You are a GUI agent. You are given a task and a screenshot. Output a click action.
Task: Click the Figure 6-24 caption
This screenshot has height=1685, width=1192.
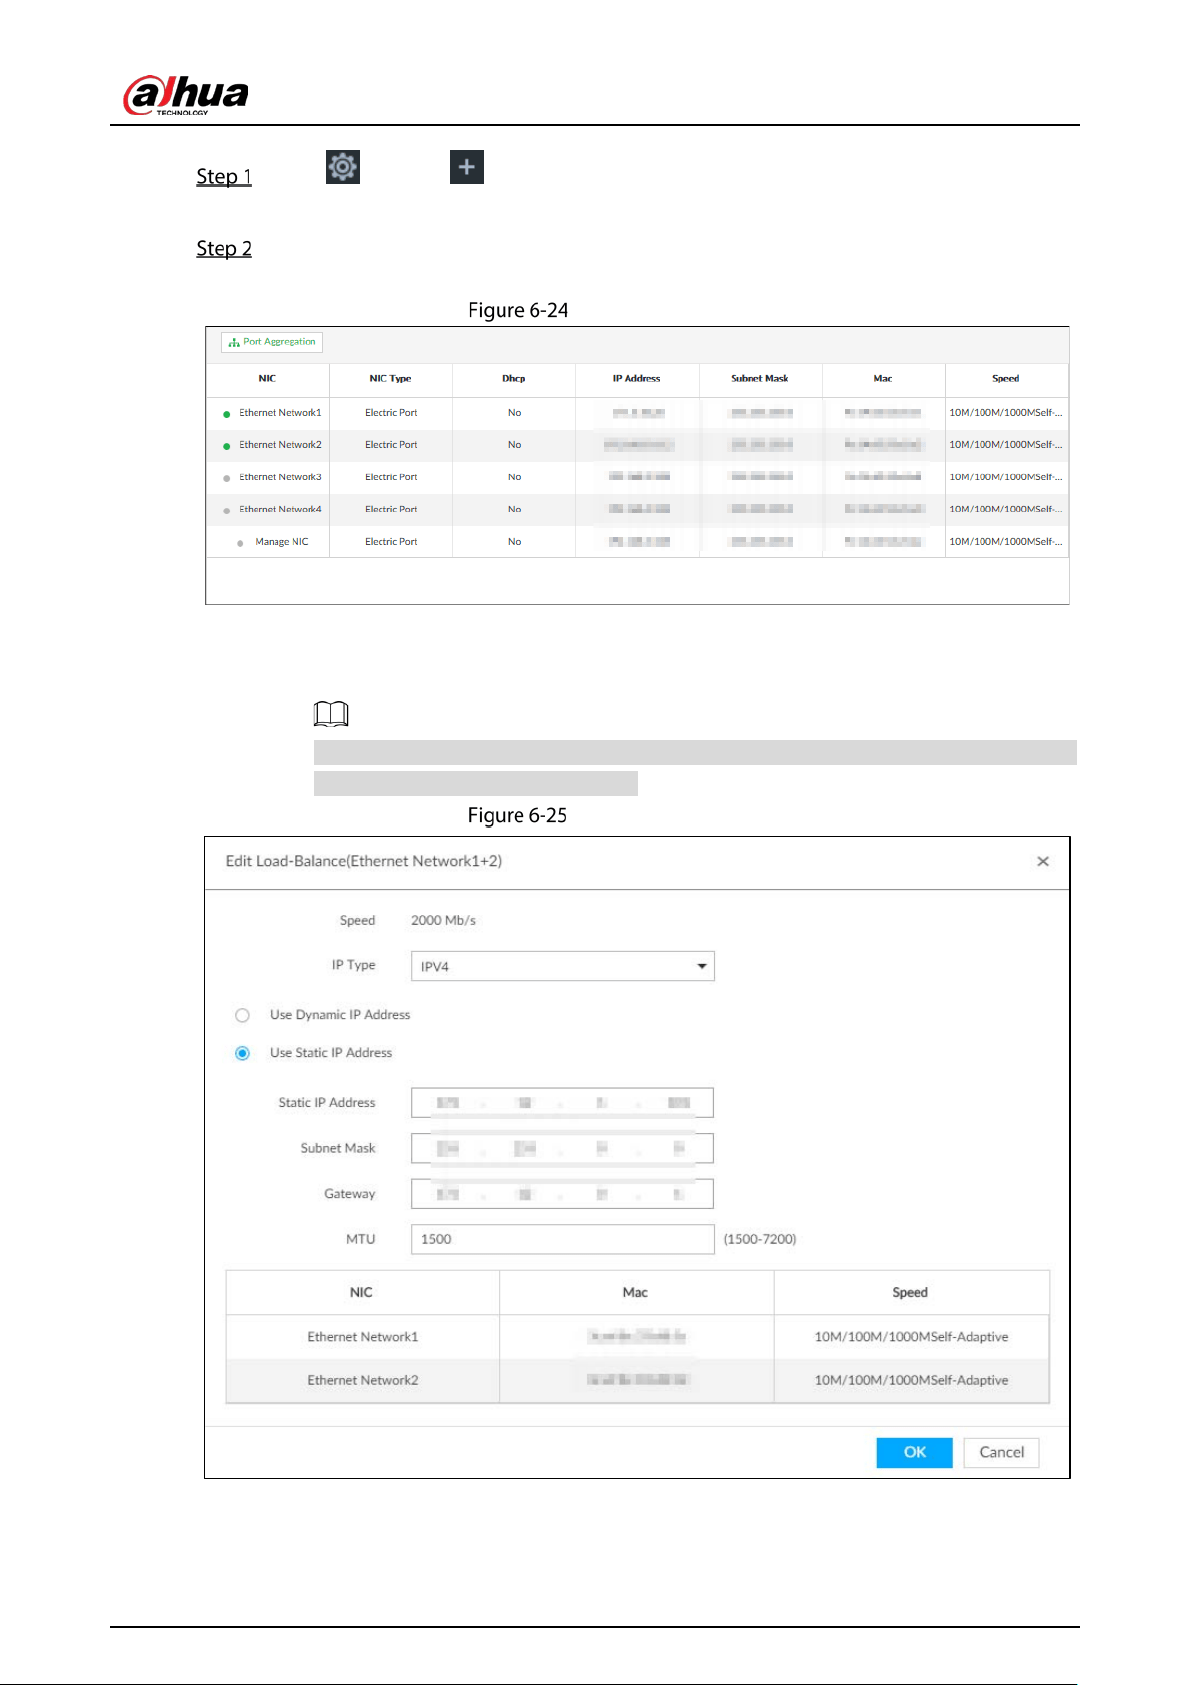click(x=518, y=310)
